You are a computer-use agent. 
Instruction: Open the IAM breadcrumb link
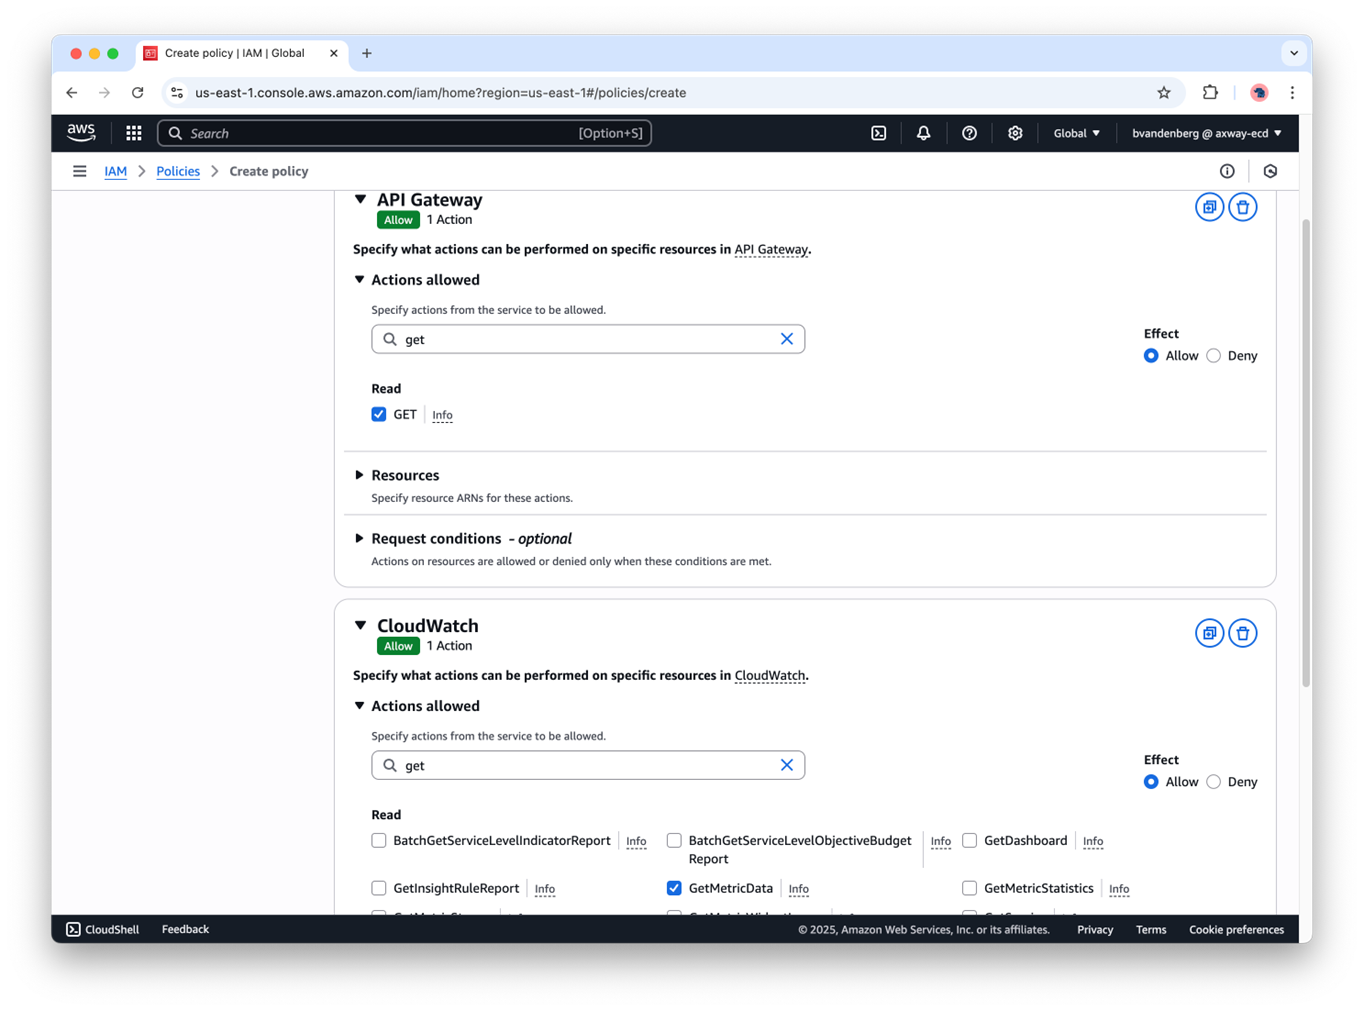(115, 171)
